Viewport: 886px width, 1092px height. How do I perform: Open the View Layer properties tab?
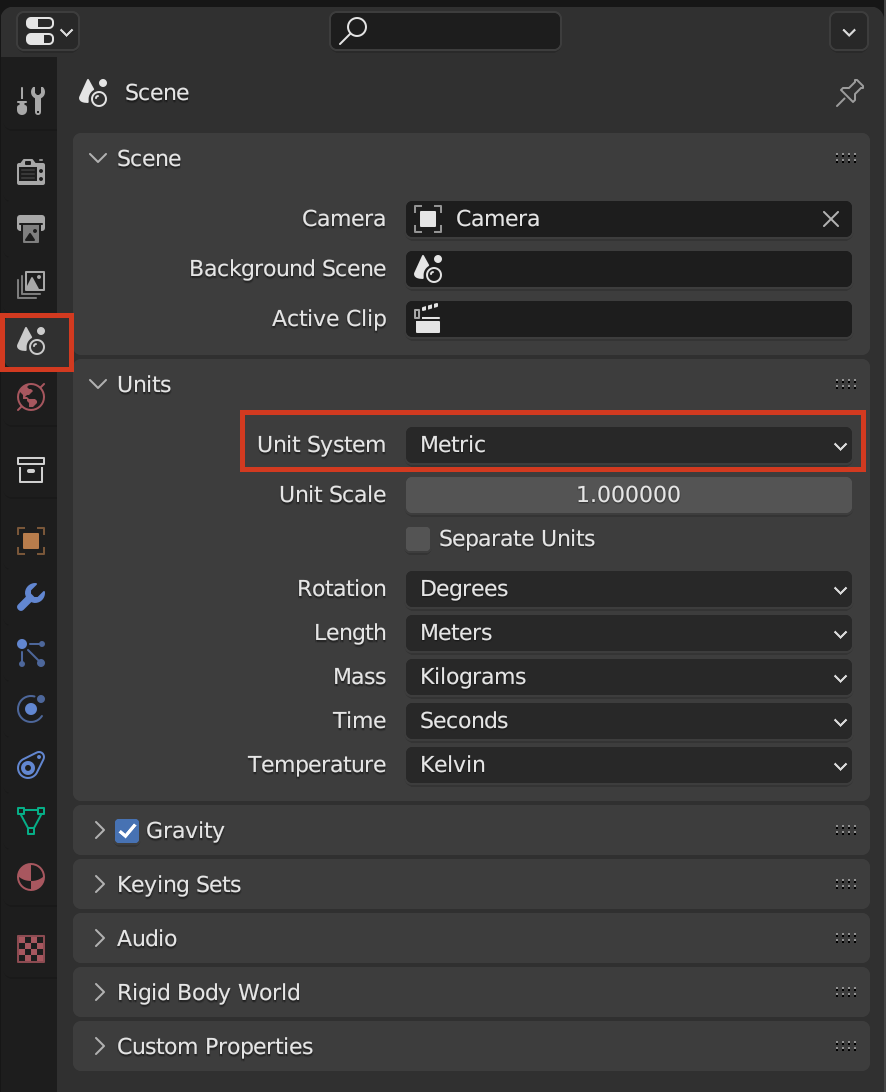pos(31,285)
